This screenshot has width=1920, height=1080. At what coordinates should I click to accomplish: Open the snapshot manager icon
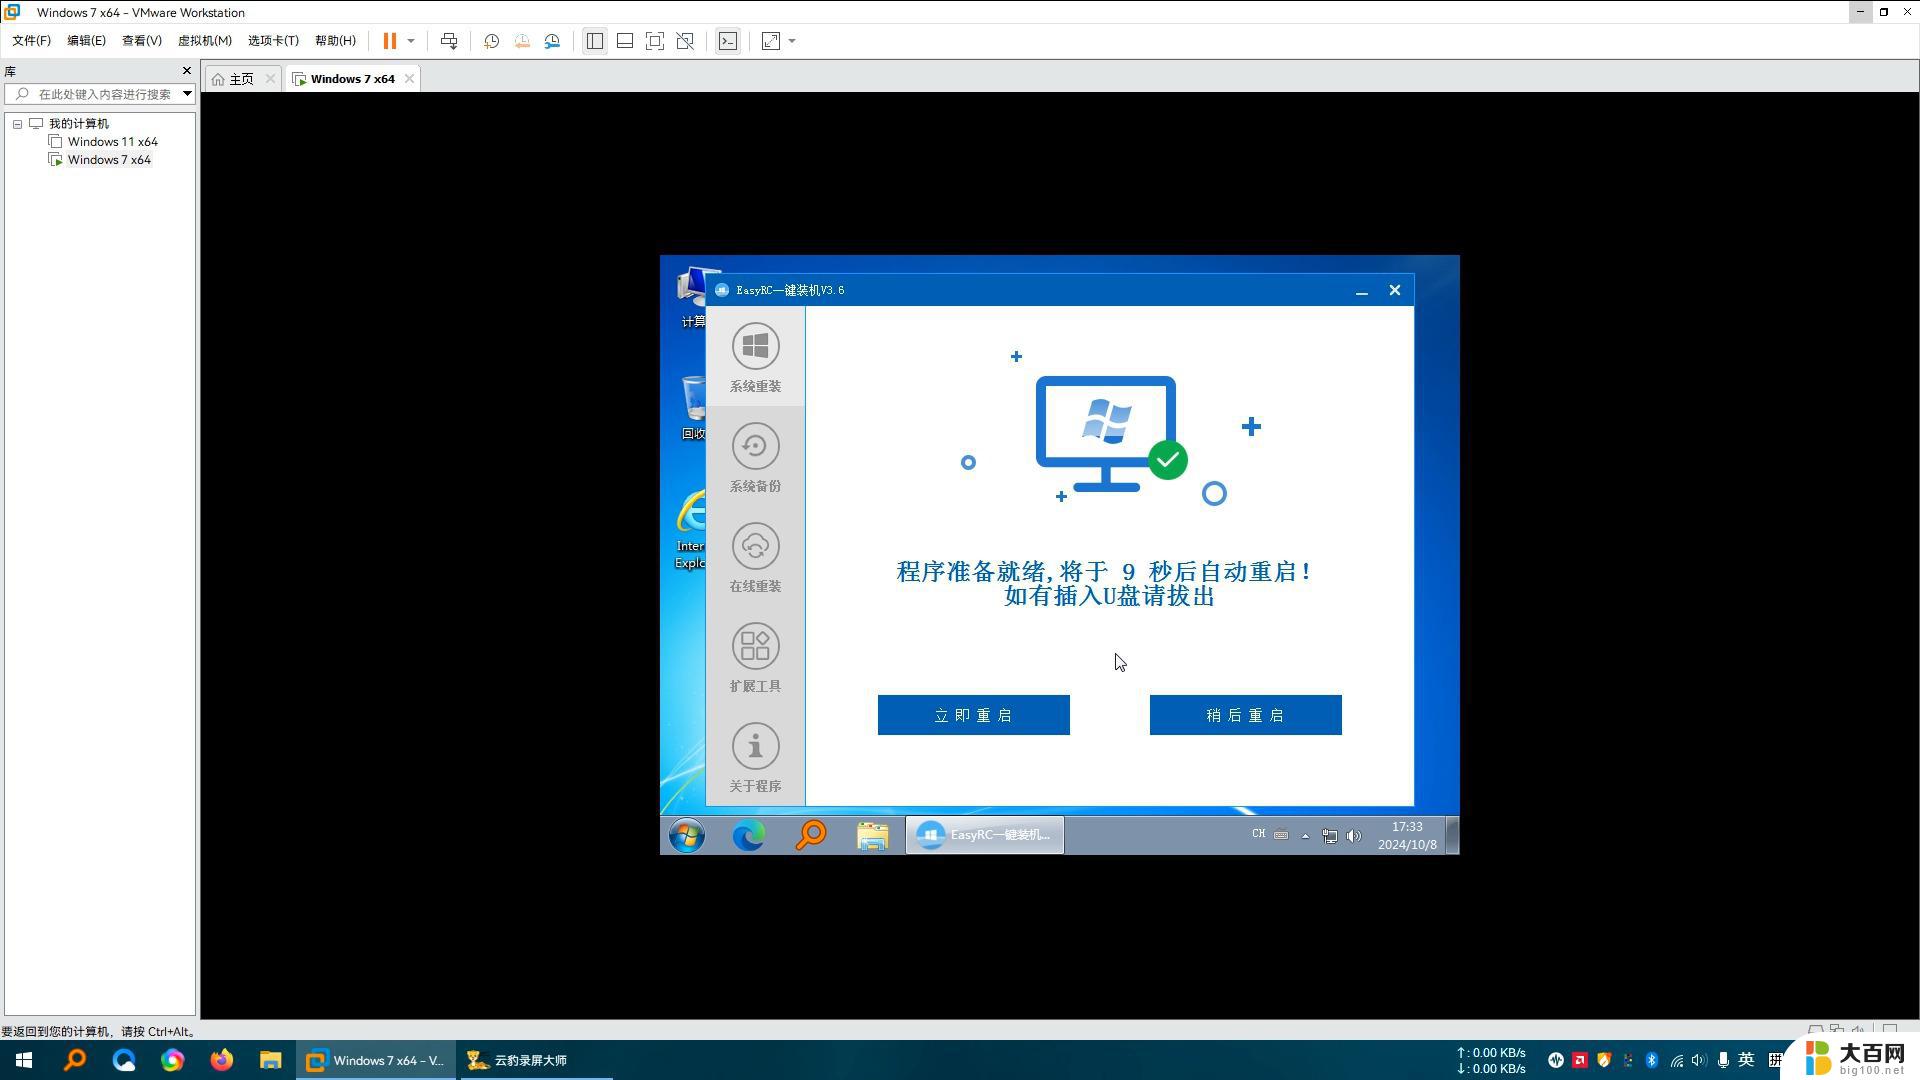click(552, 41)
